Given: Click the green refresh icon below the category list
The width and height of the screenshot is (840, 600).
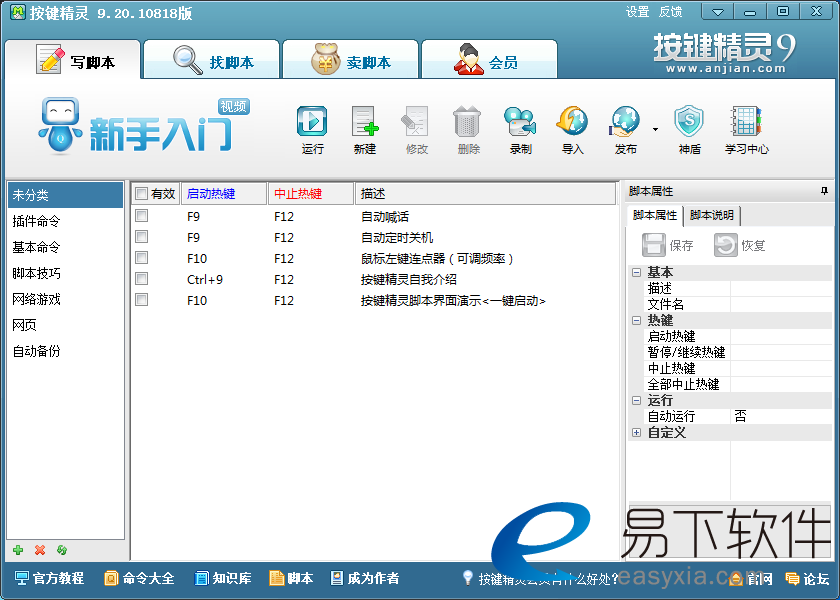Looking at the screenshot, I should [x=62, y=550].
